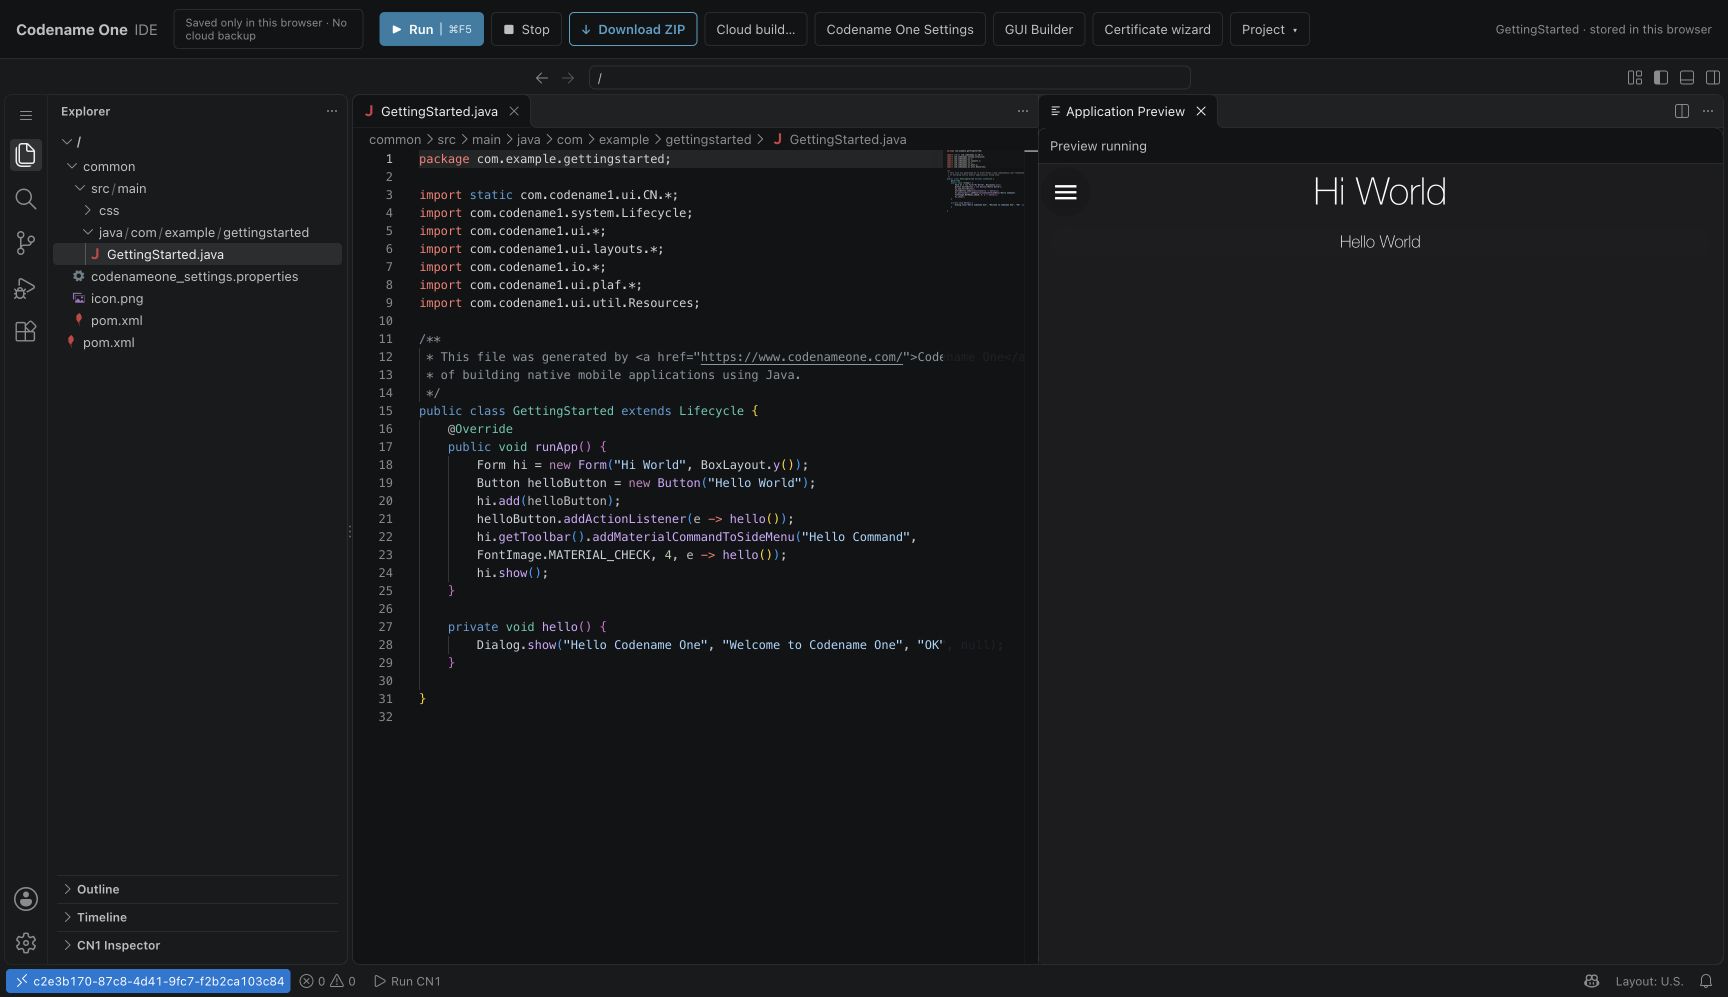Image resolution: width=1728 pixels, height=997 pixels.
Task: Open the Search view in activity bar
Action: [26, 199]
